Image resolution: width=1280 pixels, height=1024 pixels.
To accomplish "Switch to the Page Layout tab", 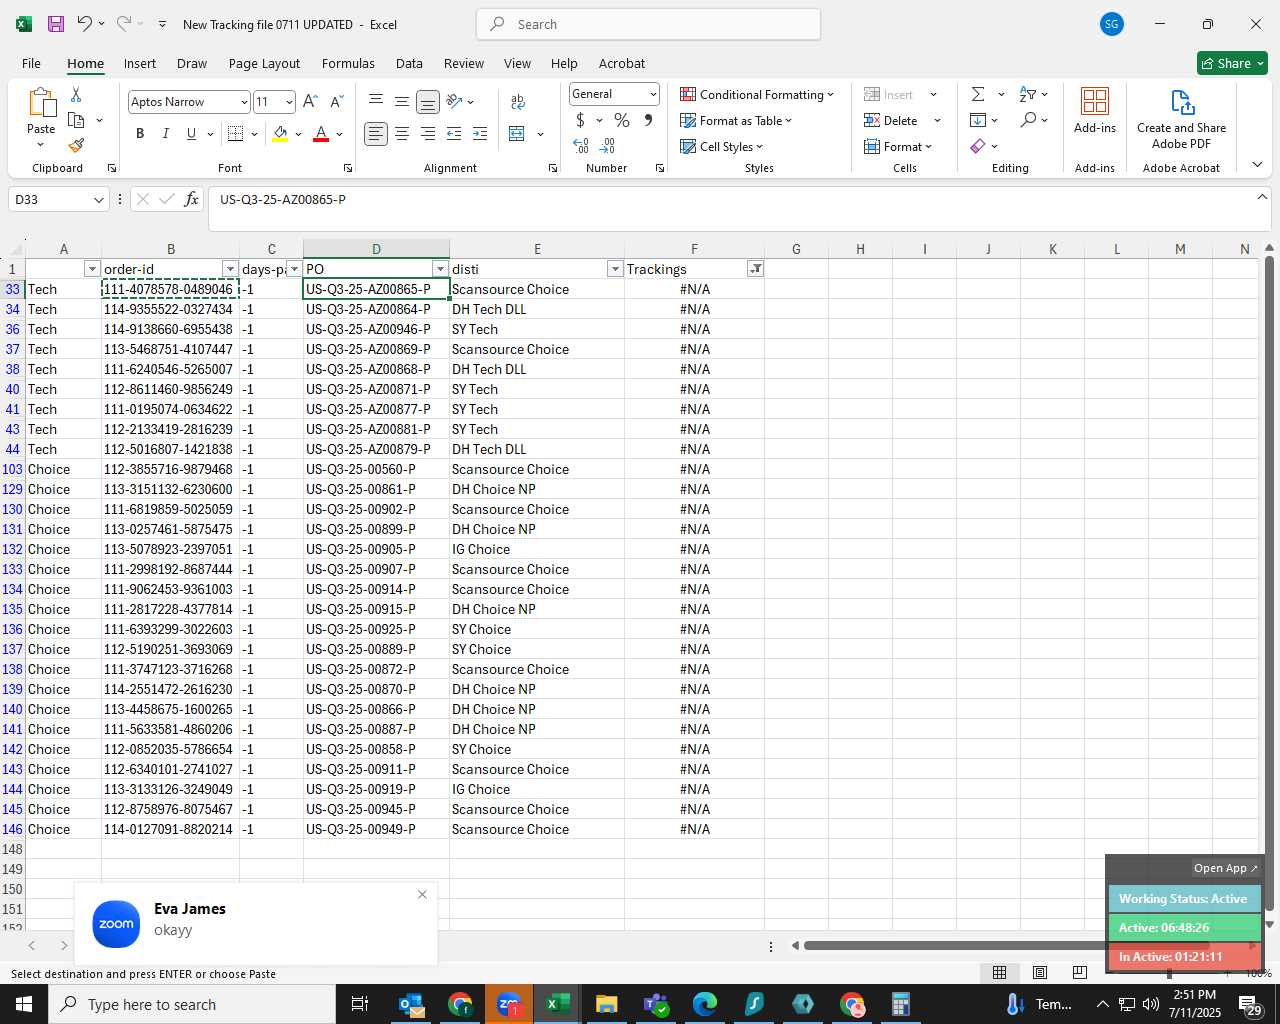I will click(x=264, y=63).
